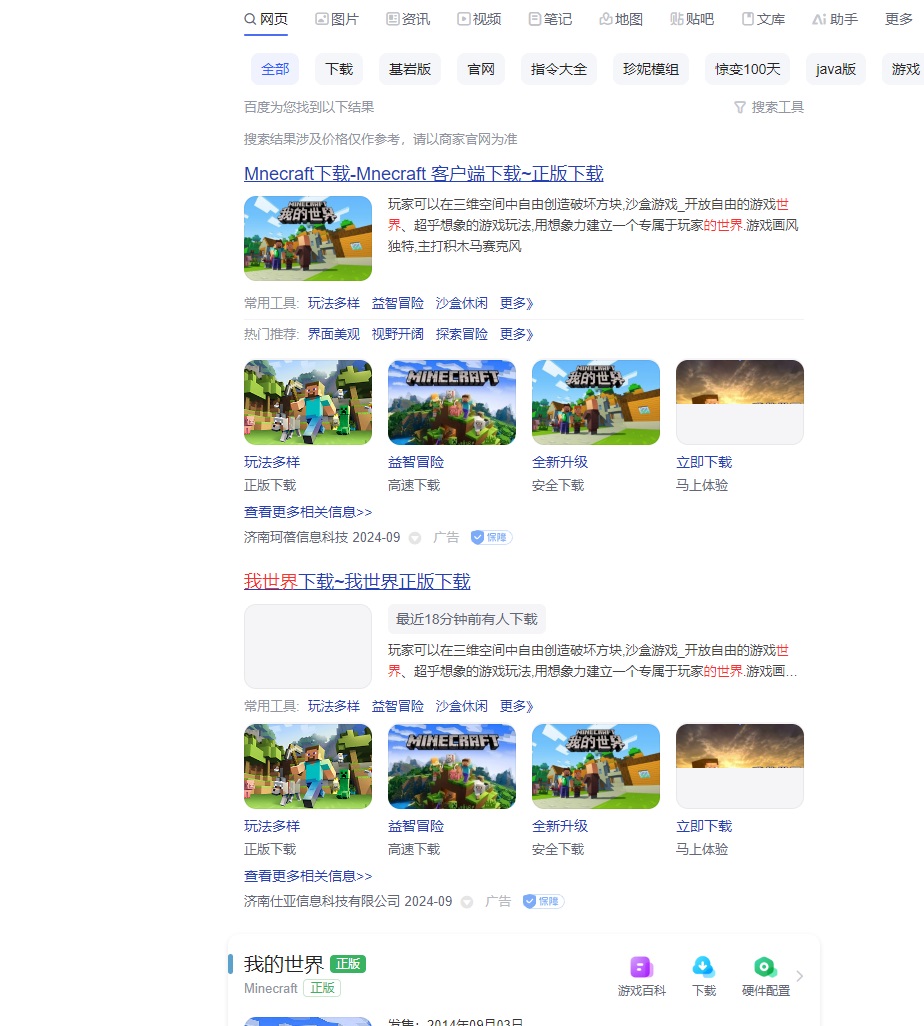Click 保障 shield badge under first ad
The image size is (924, 1026).
pos(491,537)
